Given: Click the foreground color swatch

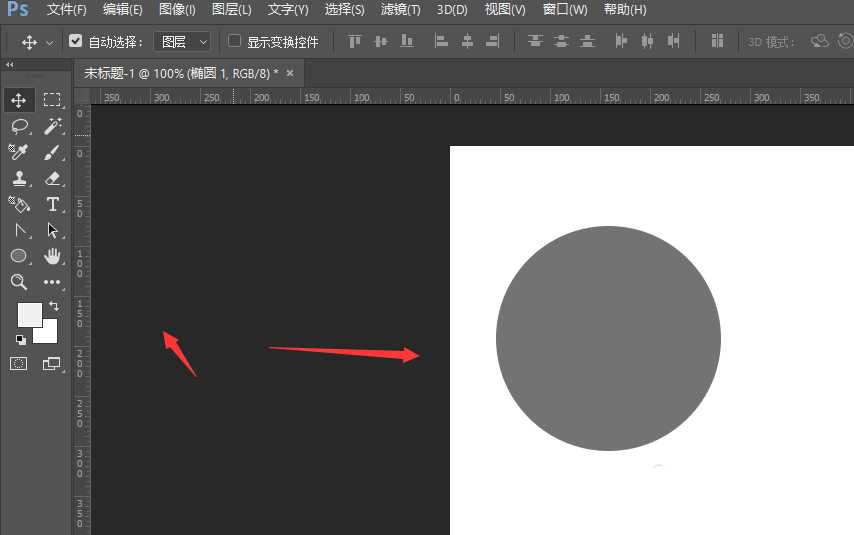Looking at the screenshot, I should [29, 314].
